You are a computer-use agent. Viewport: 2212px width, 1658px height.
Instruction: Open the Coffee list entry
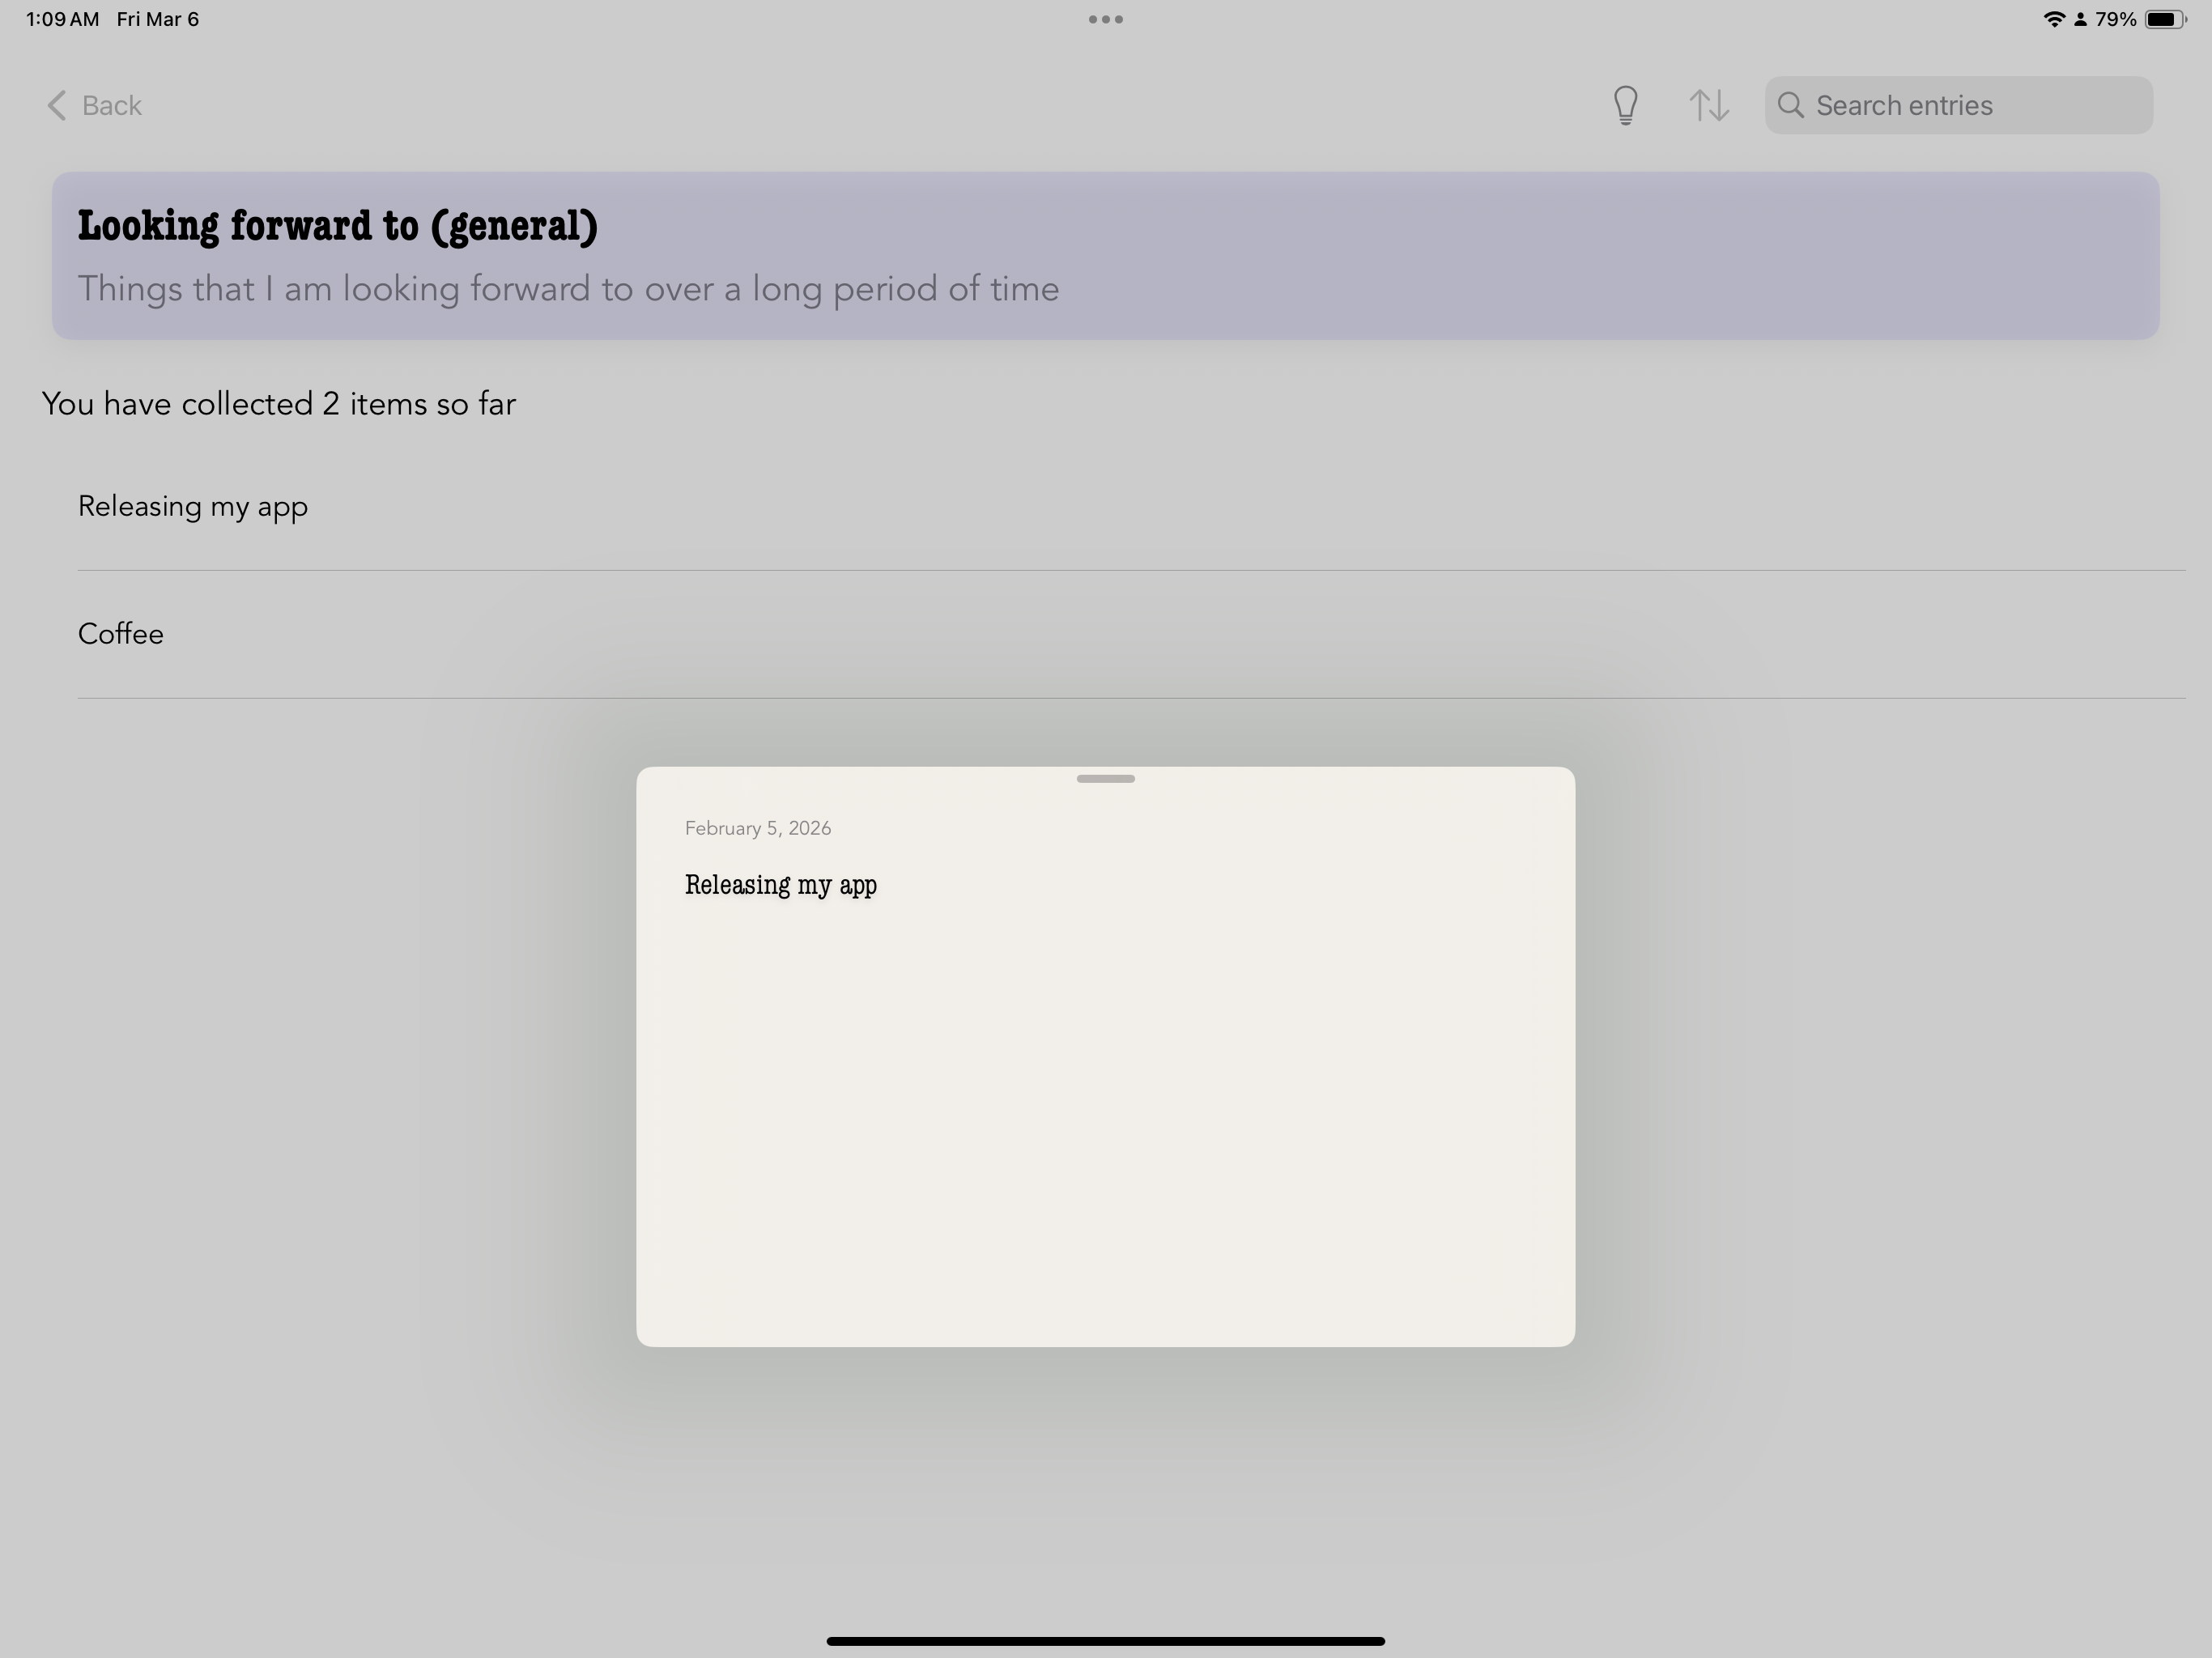click(x=1131, y=635)
